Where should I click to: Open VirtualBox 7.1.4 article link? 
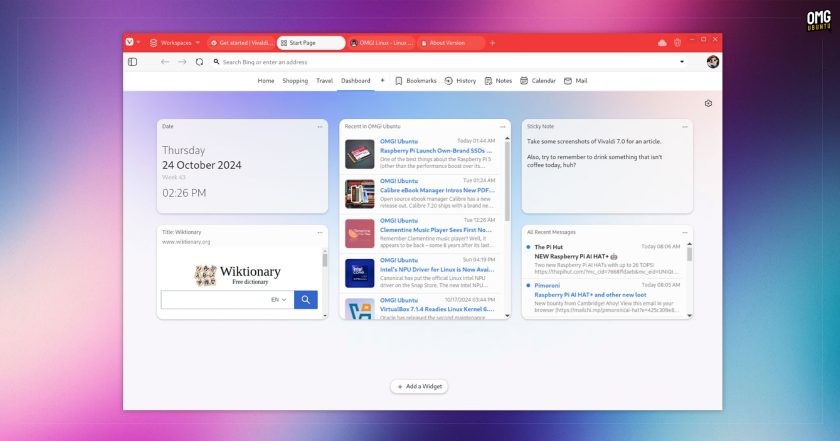pos(437,309)
